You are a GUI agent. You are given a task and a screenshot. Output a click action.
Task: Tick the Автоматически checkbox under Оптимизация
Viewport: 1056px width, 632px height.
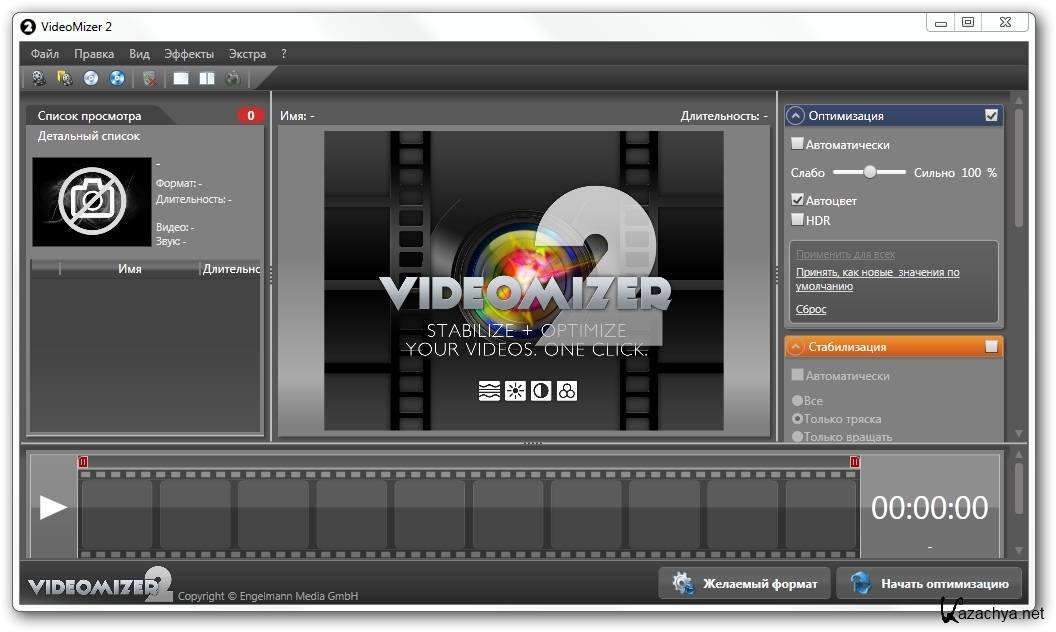pyautogui.click(x=798, y=144)
